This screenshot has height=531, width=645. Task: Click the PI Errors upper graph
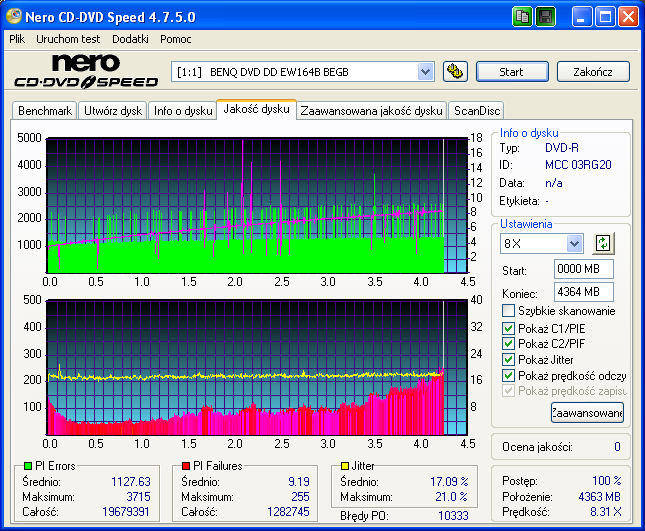click(257, 205)
